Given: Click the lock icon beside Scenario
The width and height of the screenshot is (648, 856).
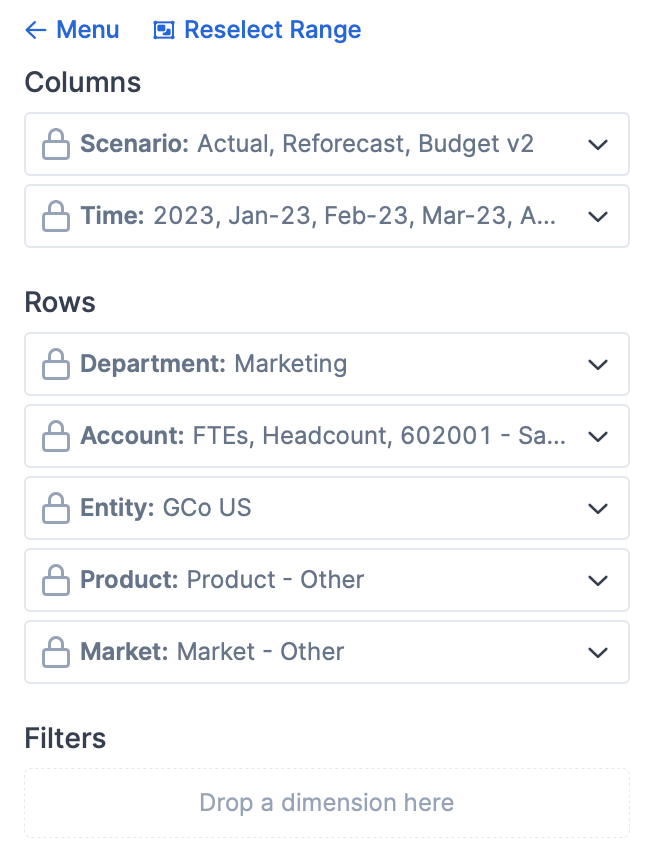Looking at the screenshot, I should [x=55, y=144].
